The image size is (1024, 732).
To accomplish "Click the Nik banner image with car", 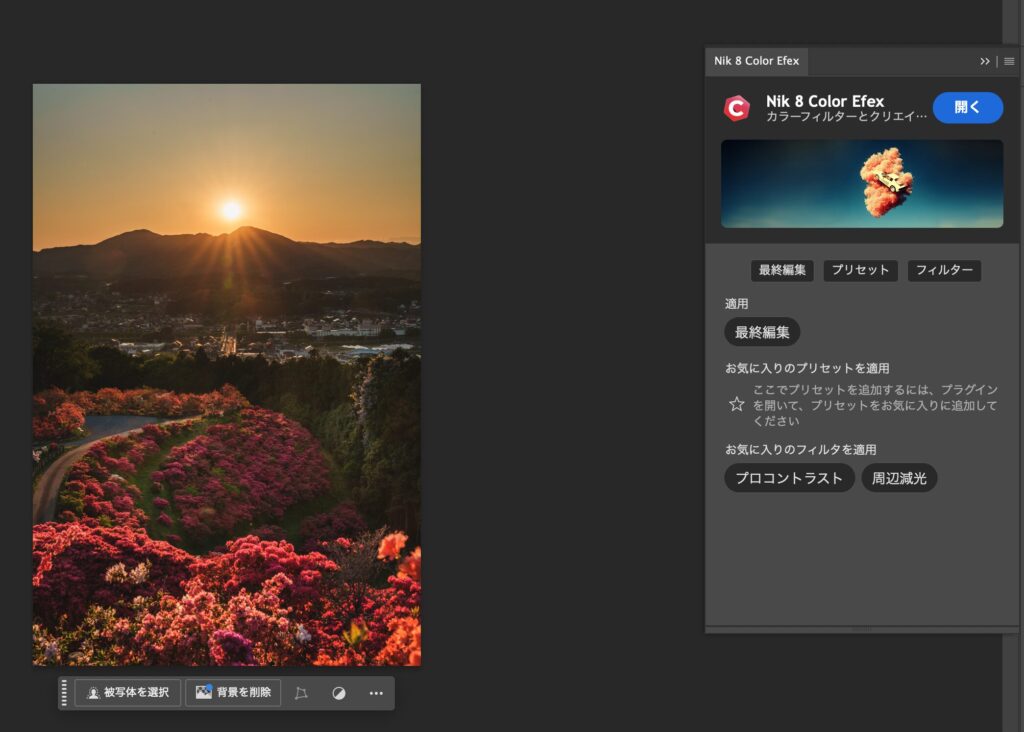I will pos(861,184).
